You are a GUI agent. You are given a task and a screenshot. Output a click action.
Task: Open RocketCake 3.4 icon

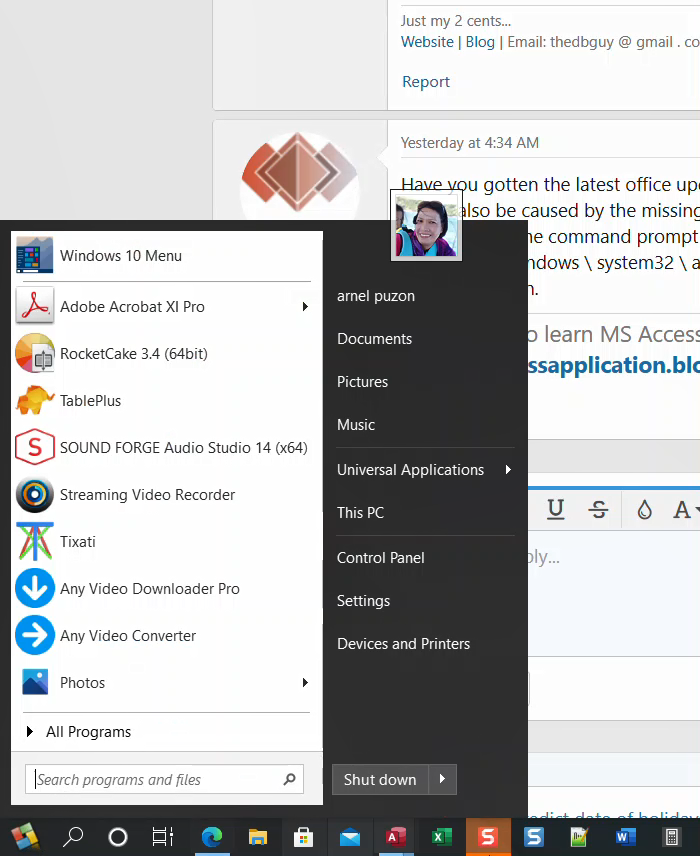35,353
